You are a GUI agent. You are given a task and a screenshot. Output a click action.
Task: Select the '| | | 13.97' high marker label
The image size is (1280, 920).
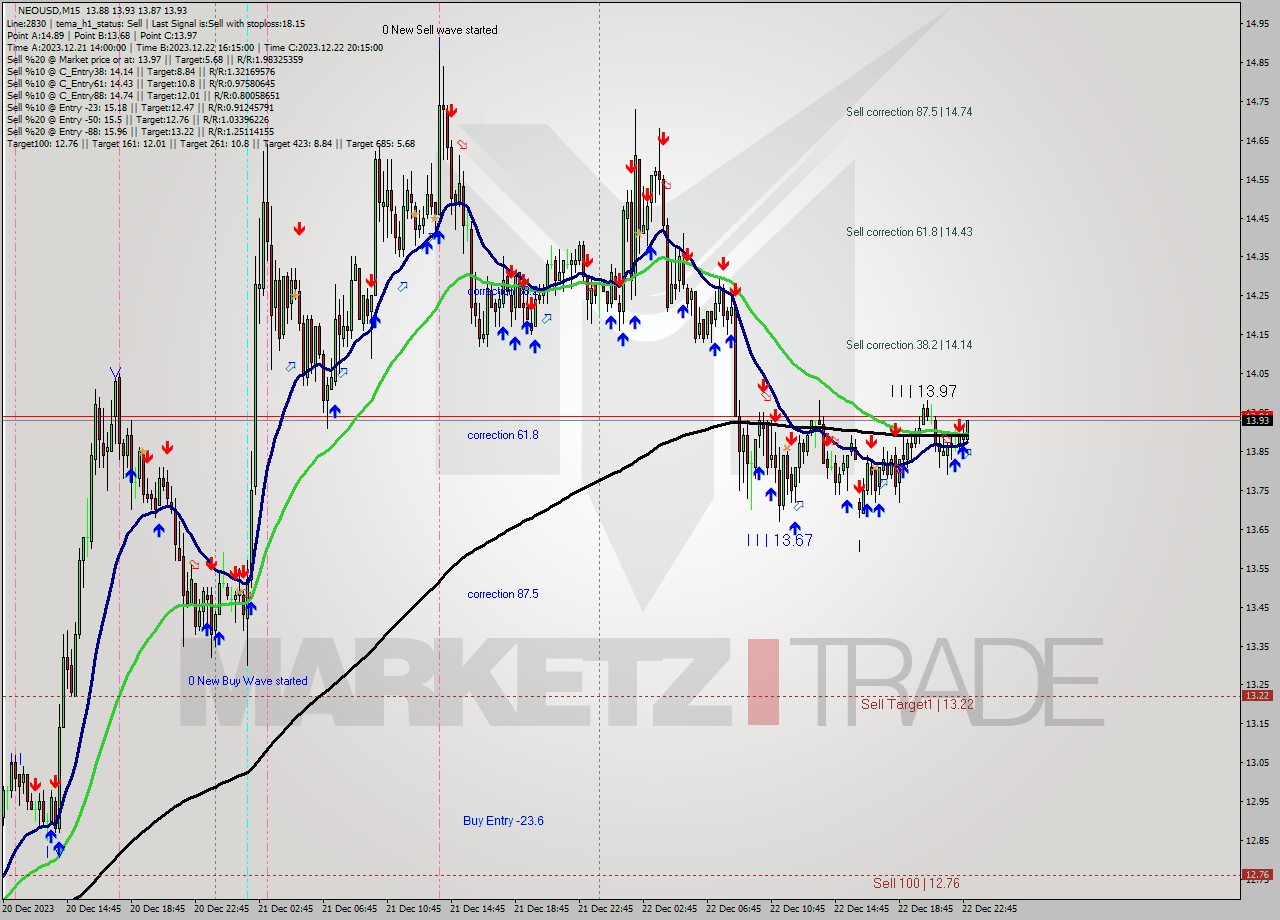(x=924, y=391)
